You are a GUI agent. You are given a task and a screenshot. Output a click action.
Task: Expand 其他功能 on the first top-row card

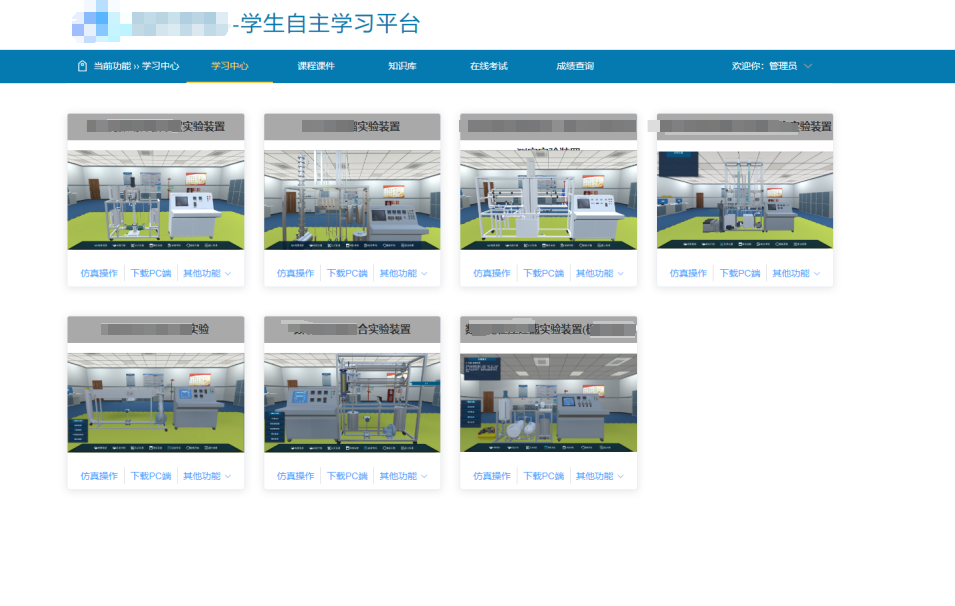[x=206, y=273]
